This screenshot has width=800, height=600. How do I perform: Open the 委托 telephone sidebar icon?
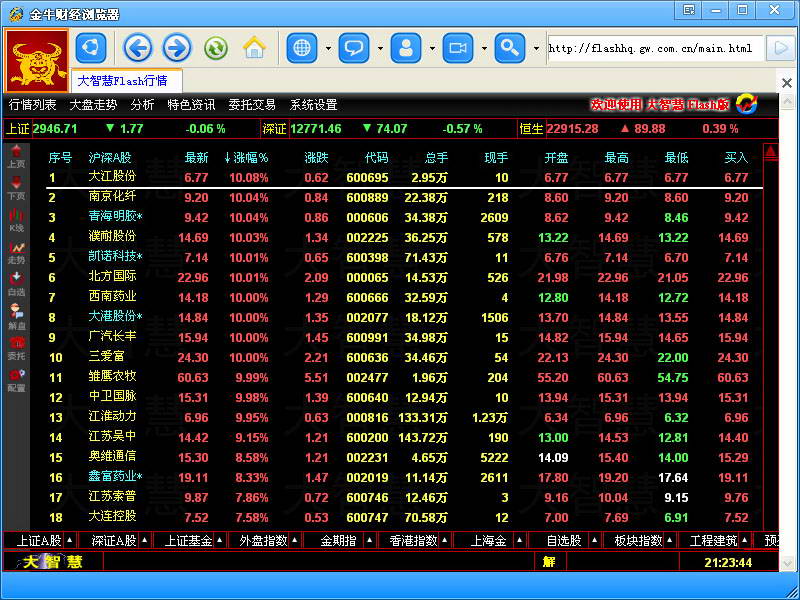[16, 348]
